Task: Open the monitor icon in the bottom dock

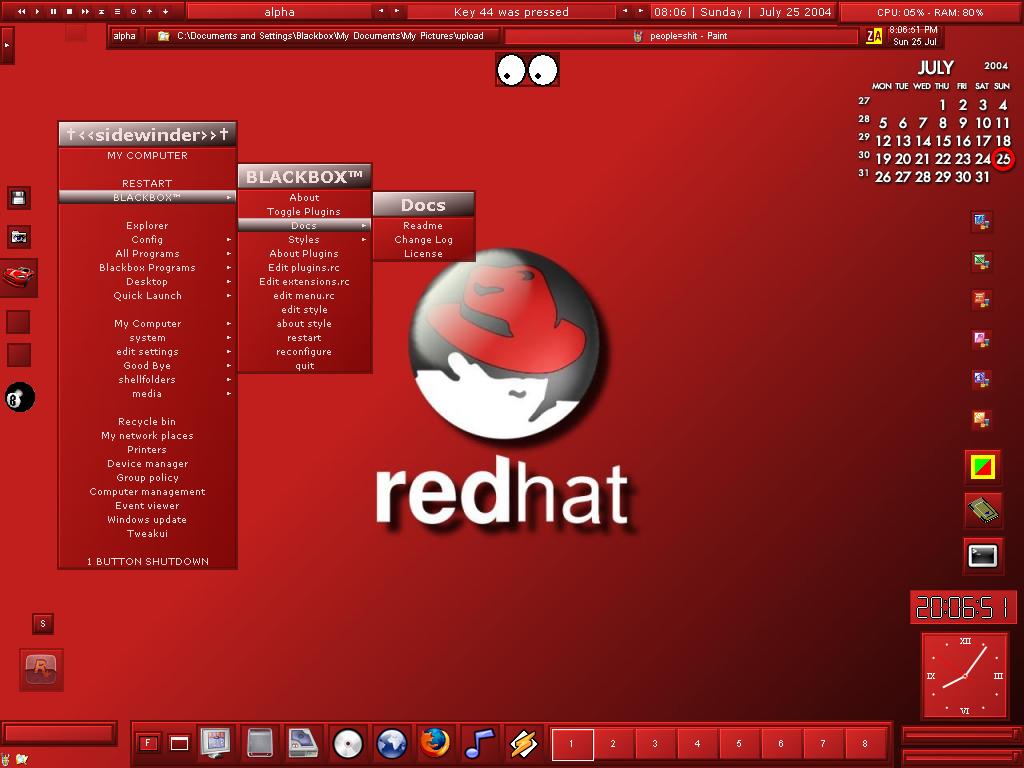Action: pos(215,743)
